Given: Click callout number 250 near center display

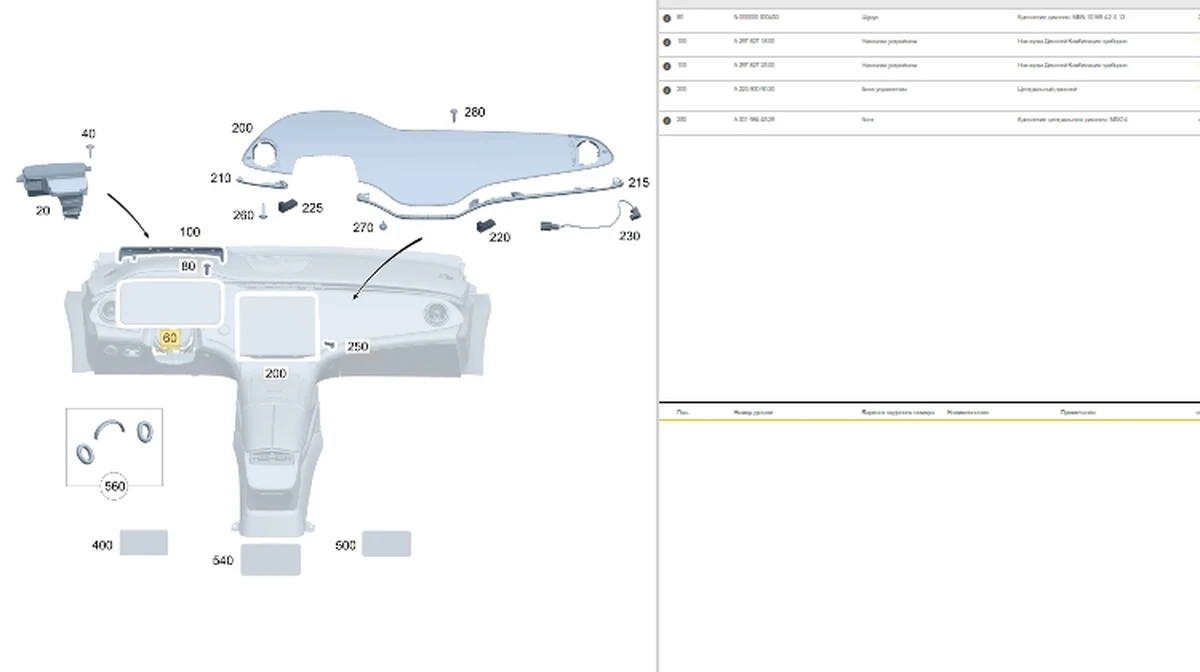Looking at the screenshot, I should coord(357,347).
